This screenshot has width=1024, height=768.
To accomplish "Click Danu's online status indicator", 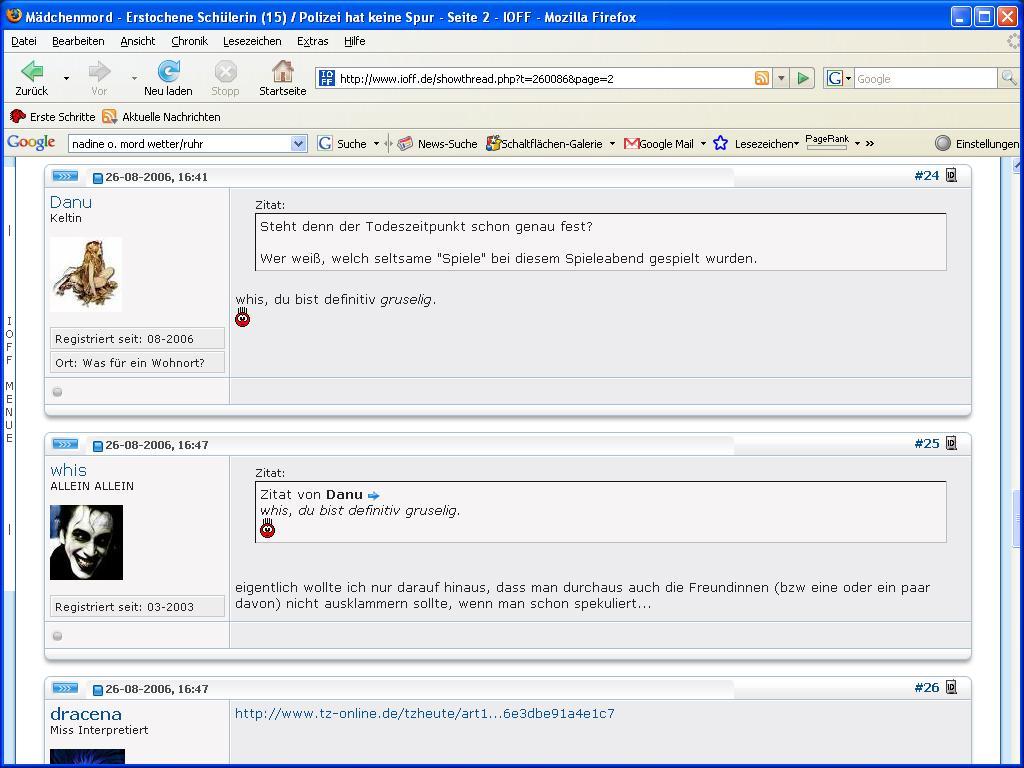I will 57,392.
